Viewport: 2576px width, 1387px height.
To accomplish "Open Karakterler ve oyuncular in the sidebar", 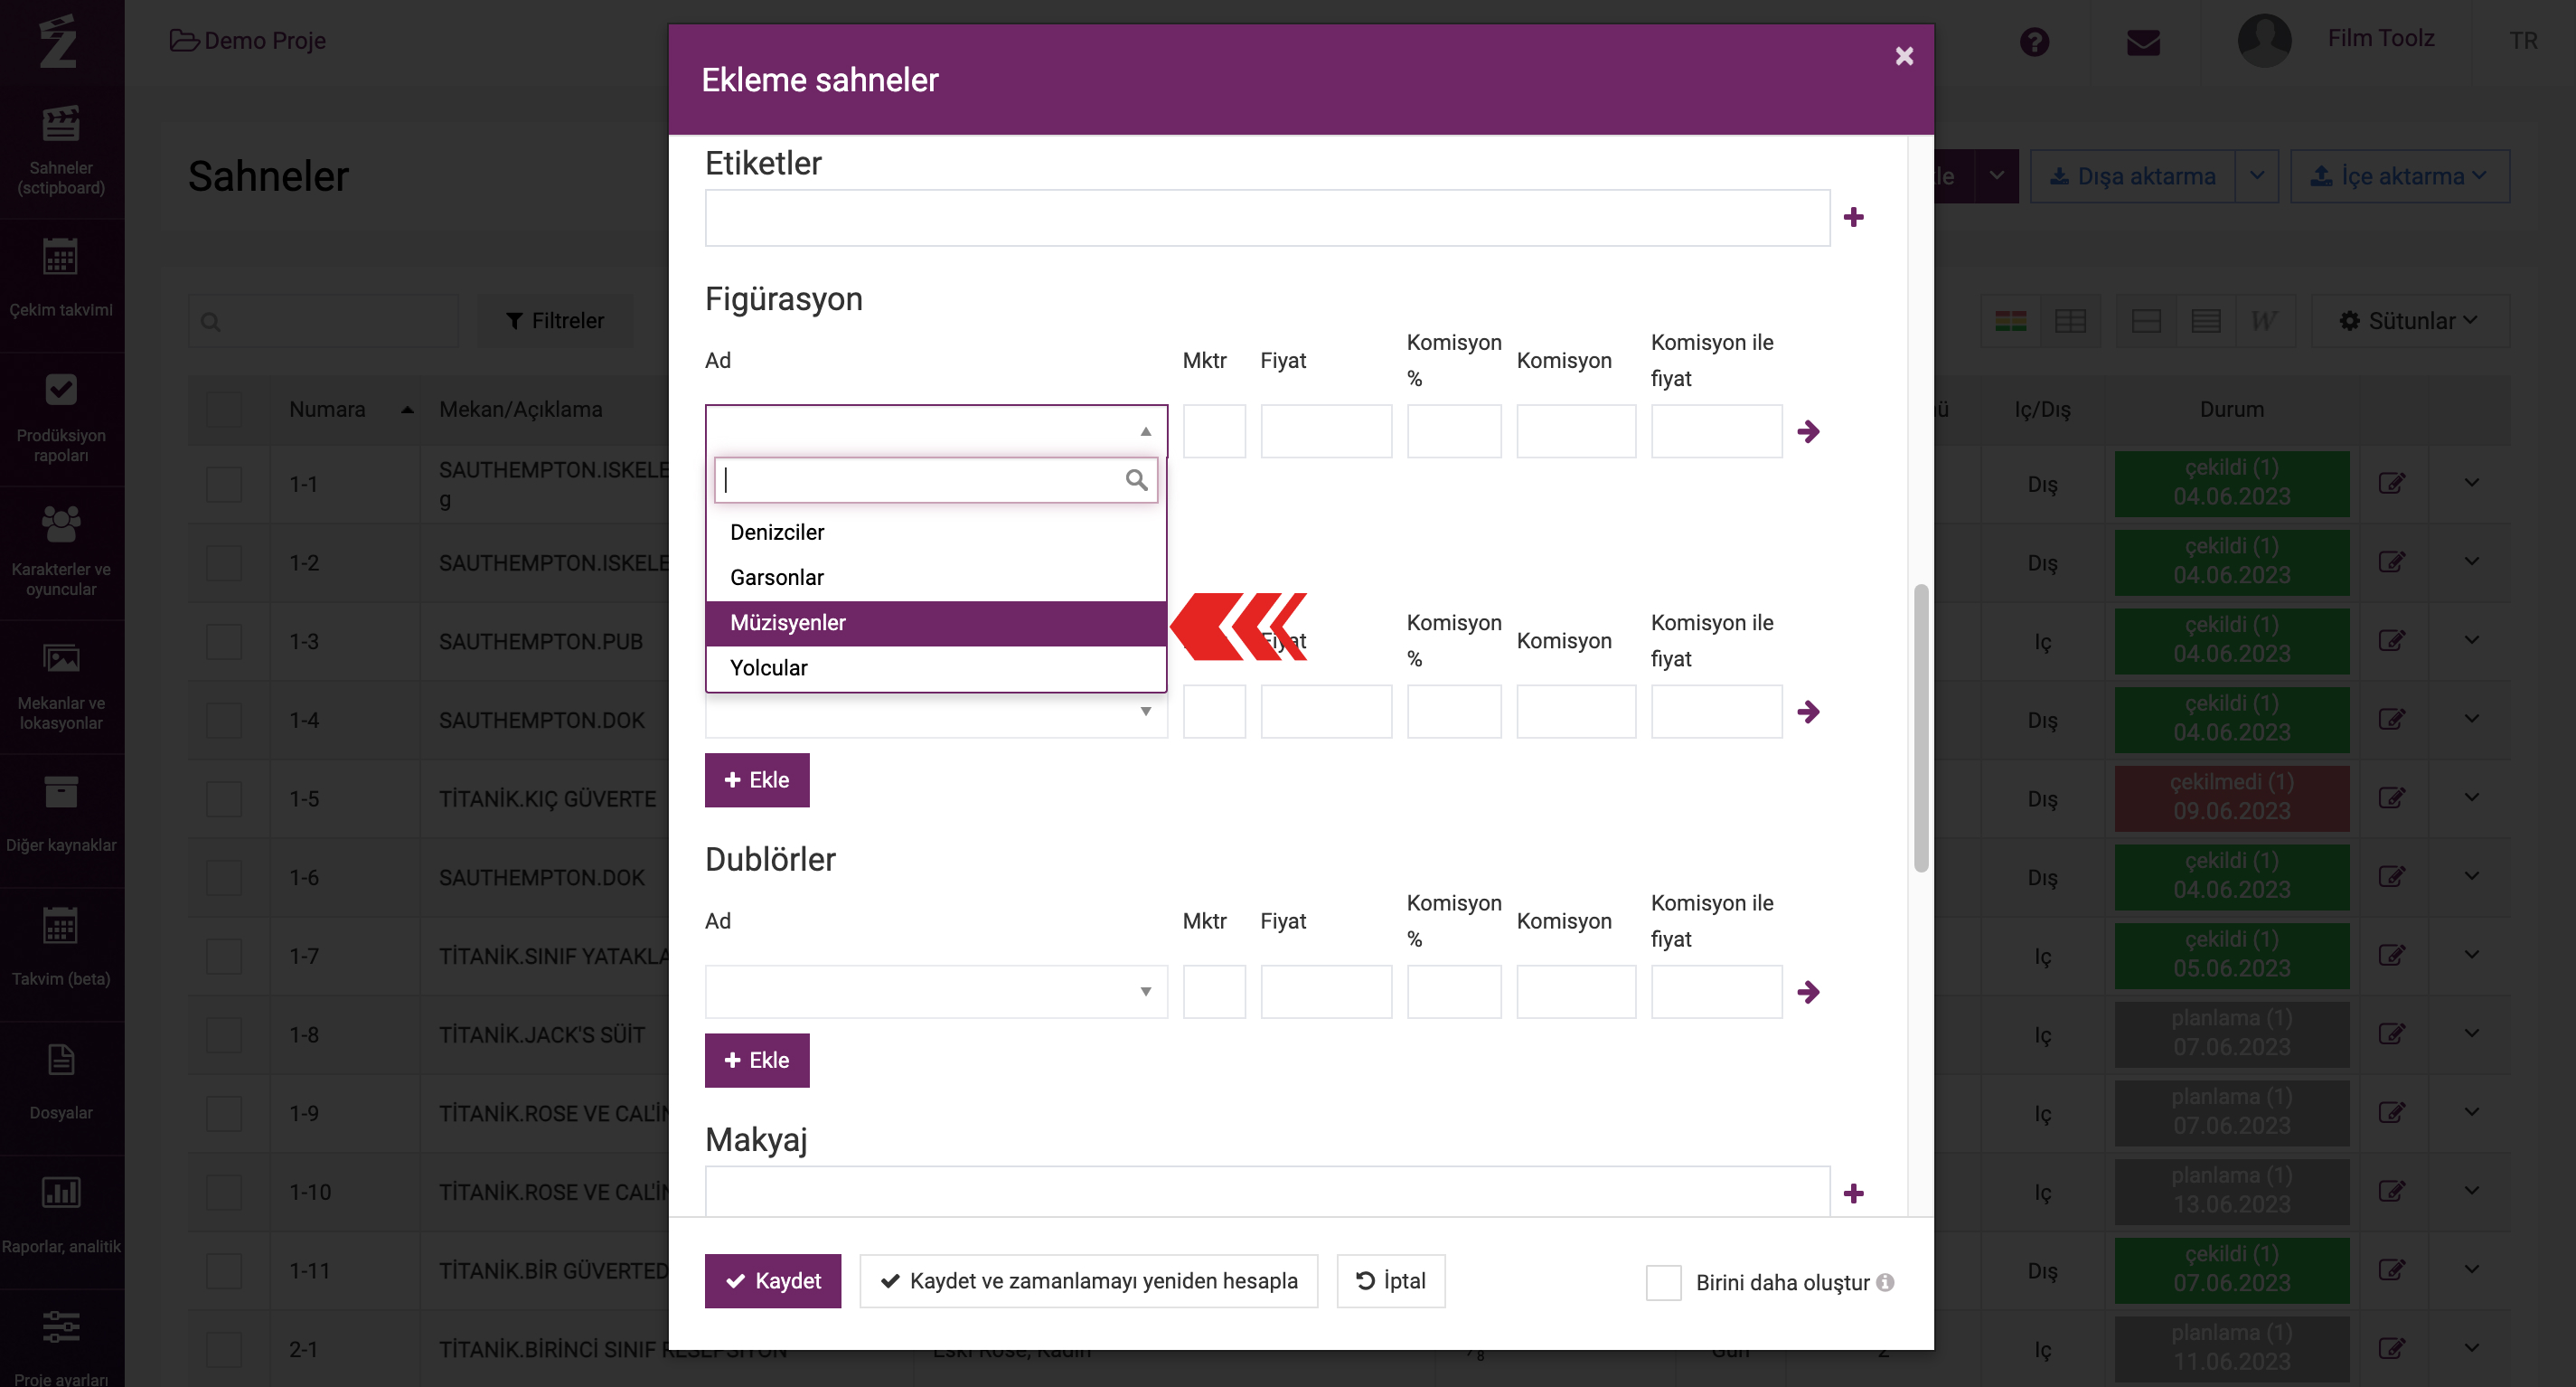I will (61, 552).
